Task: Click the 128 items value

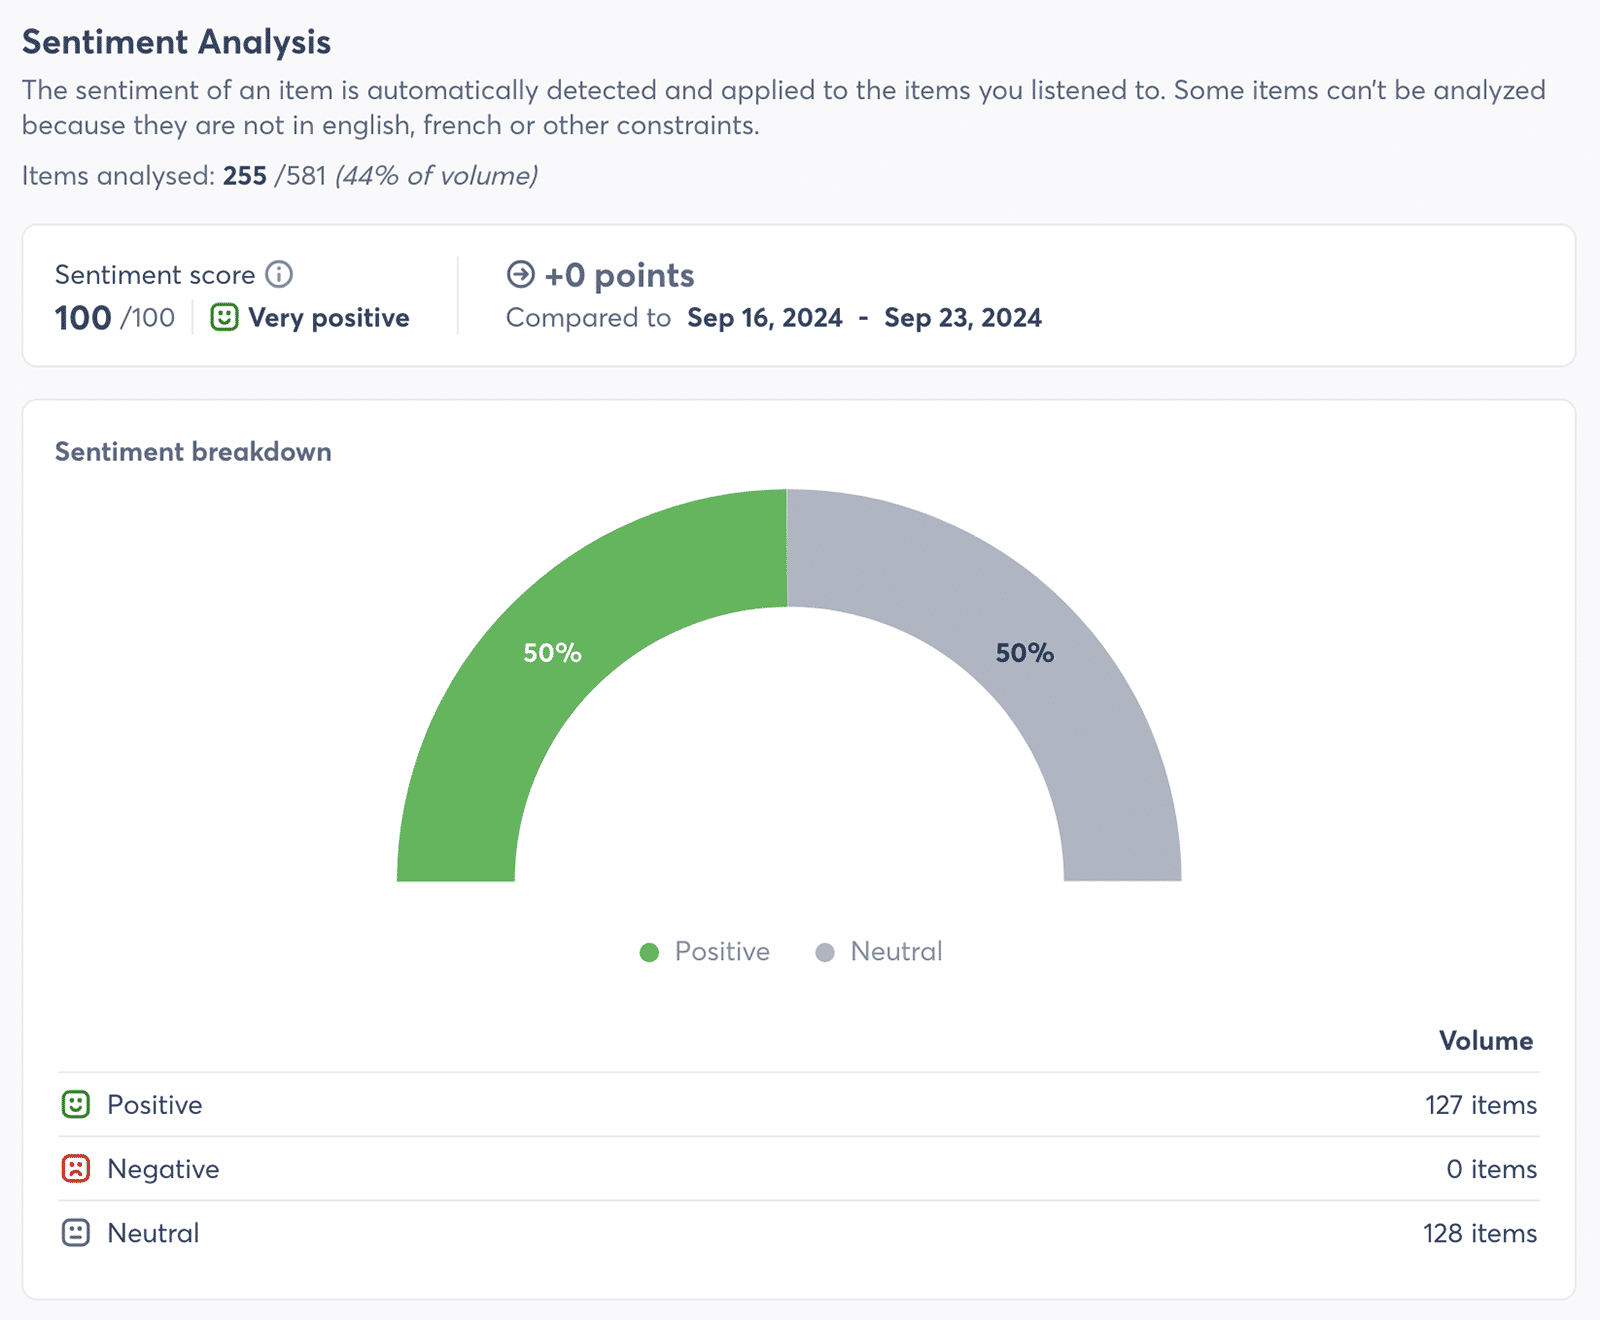Action: 1480,1233
